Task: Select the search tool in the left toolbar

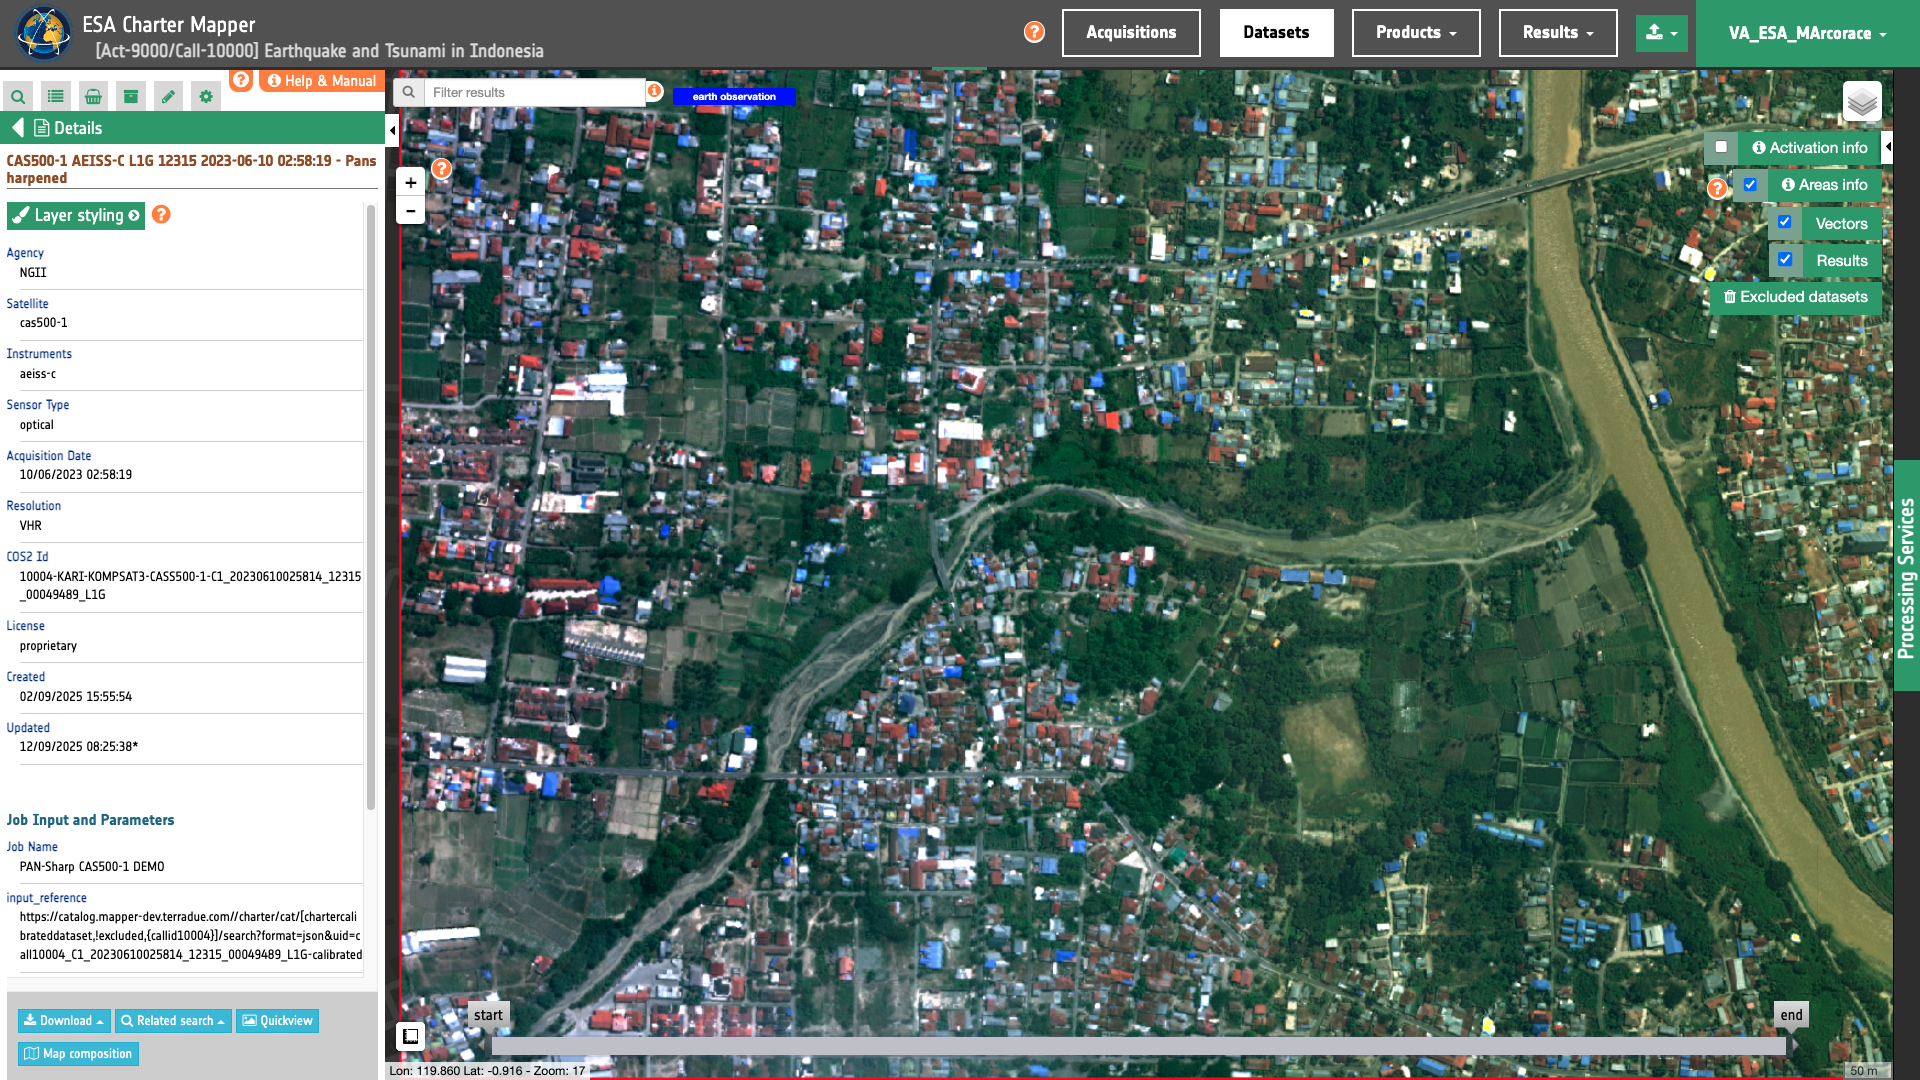Action: pos(18,96)
